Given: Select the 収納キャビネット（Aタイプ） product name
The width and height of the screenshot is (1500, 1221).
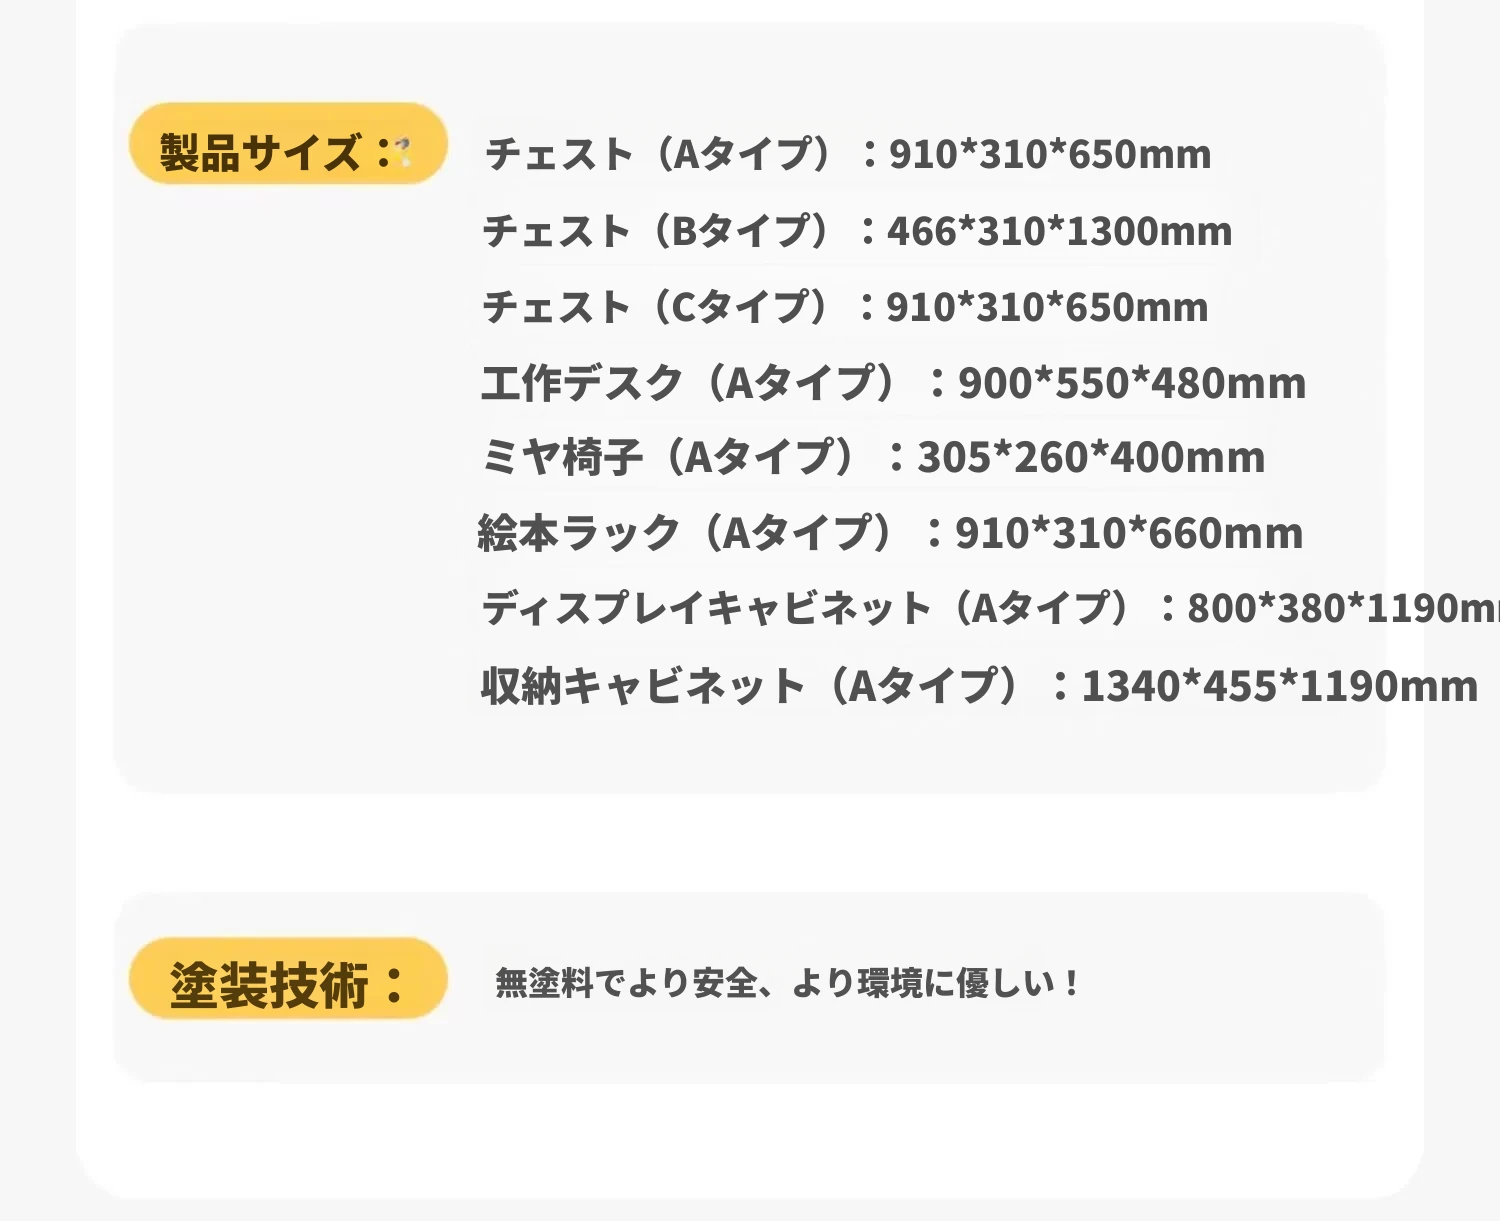Looking at the screenshot, I should click(750, 687).
